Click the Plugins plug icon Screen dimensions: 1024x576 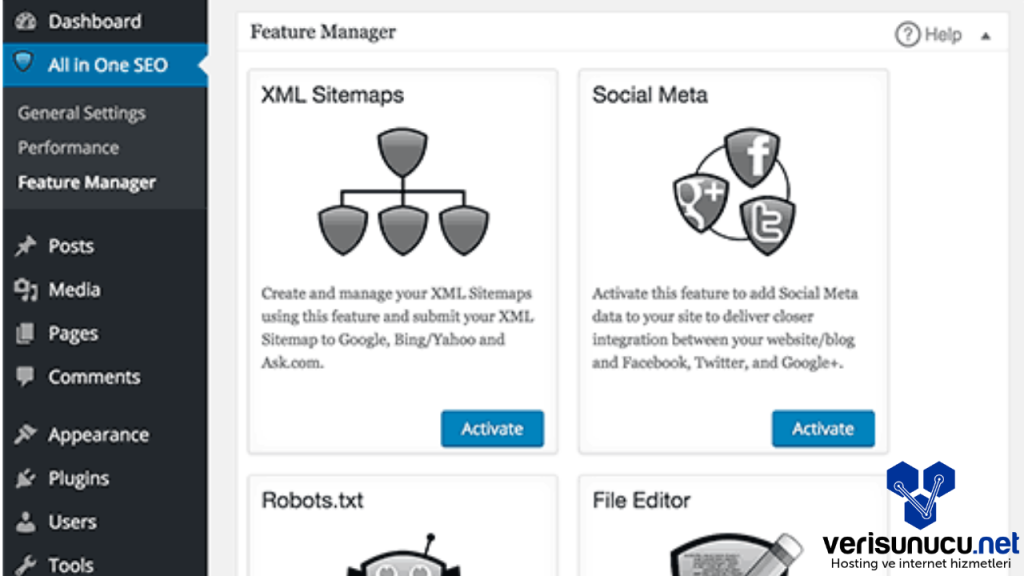(25, 479)
